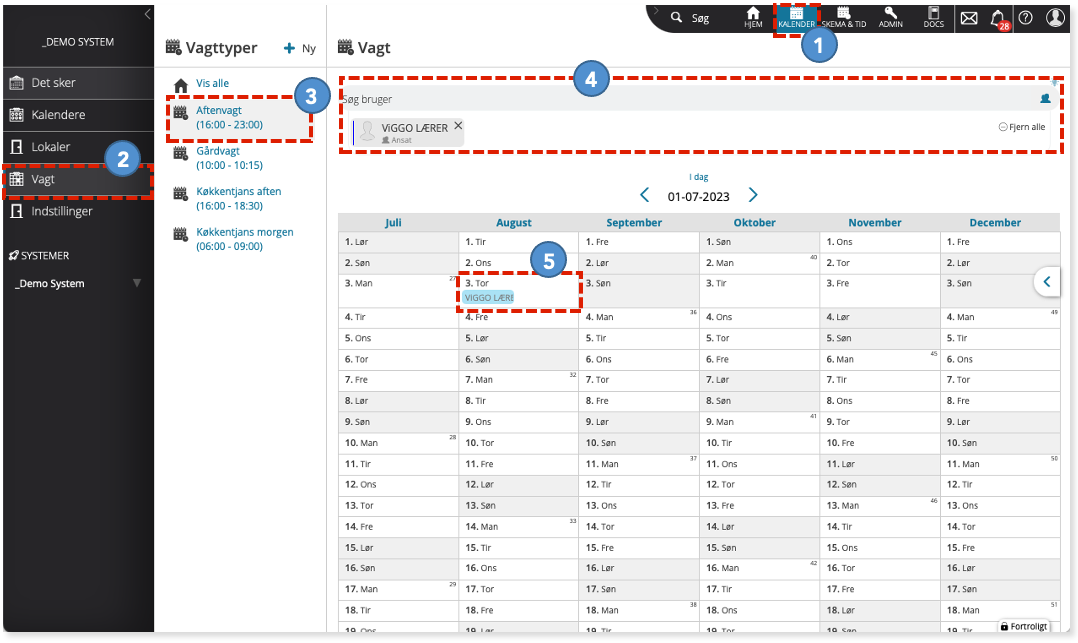Collapse the left sidebar chevron
Screen dimensions: 1078x643
click(x=147, y=14)
